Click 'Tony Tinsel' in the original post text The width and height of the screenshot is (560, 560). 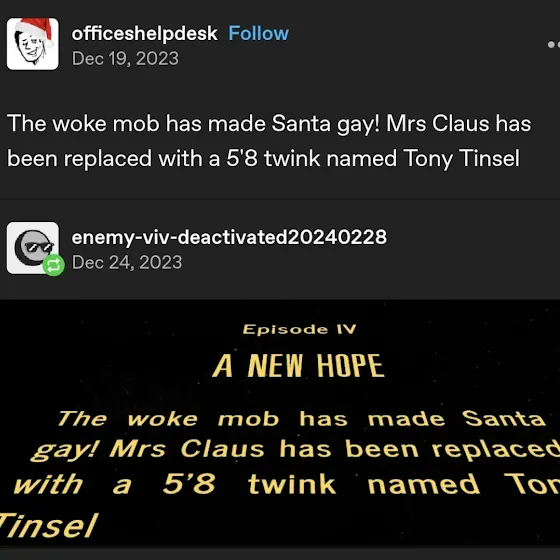461,158
